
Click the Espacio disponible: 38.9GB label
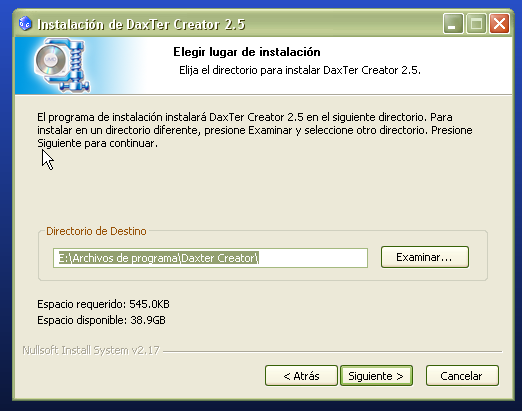(101, 320)
